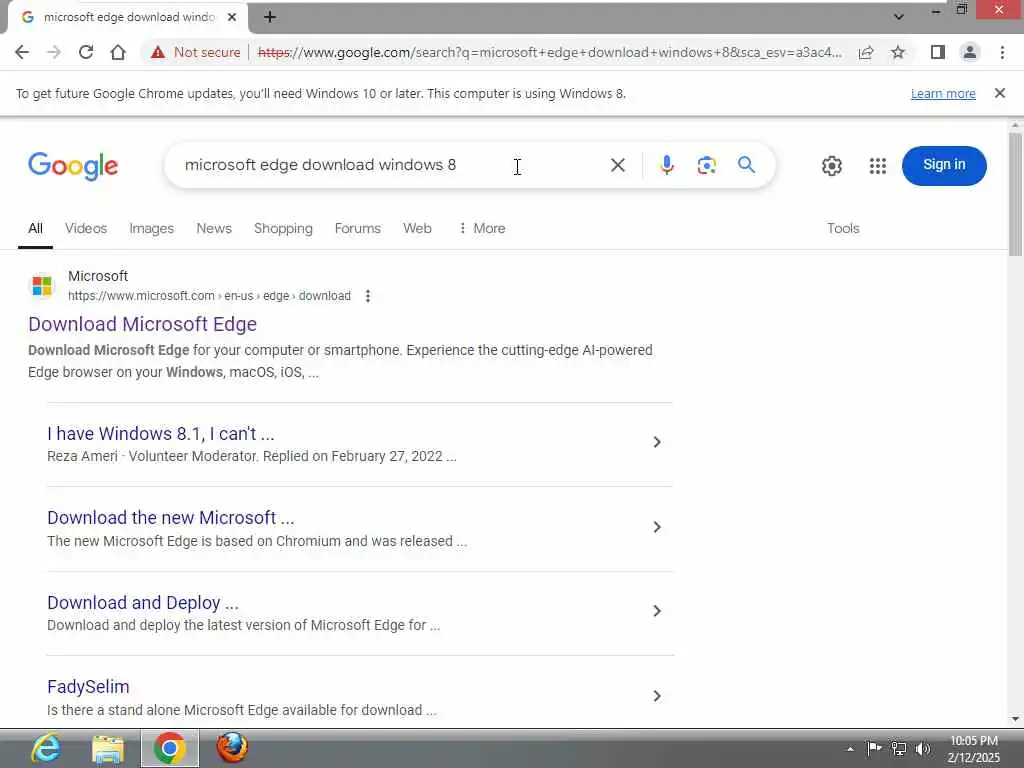Click the Not secure warning icon
Image resolution: width=1024 pixels, height=768 pixels.
coord(158,52)
